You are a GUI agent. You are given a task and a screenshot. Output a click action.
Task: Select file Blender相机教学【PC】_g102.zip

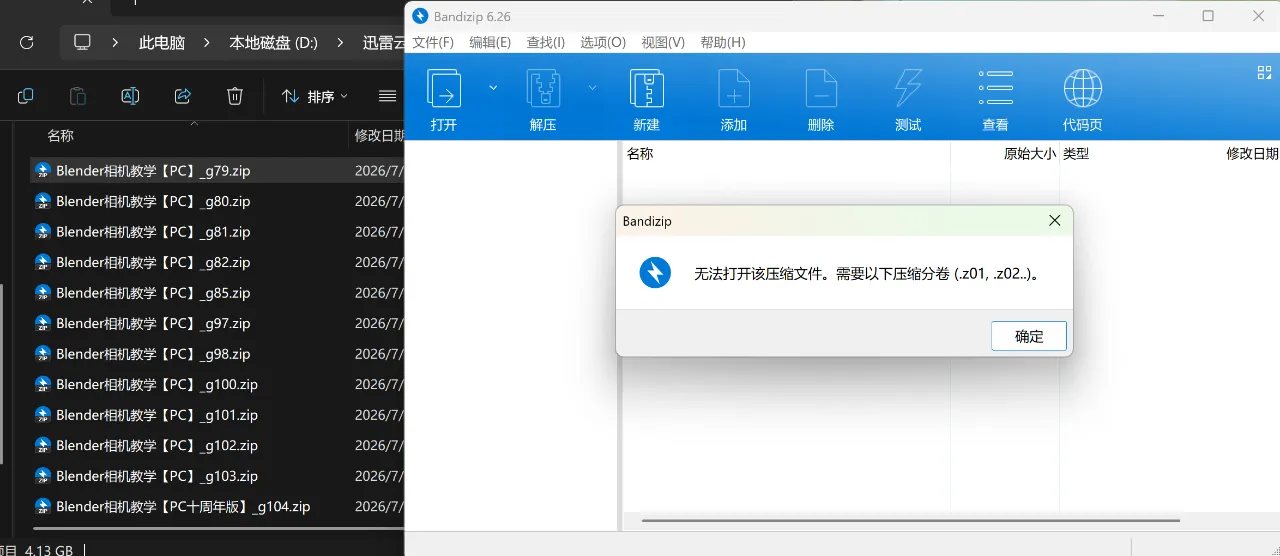coord(157,445)
